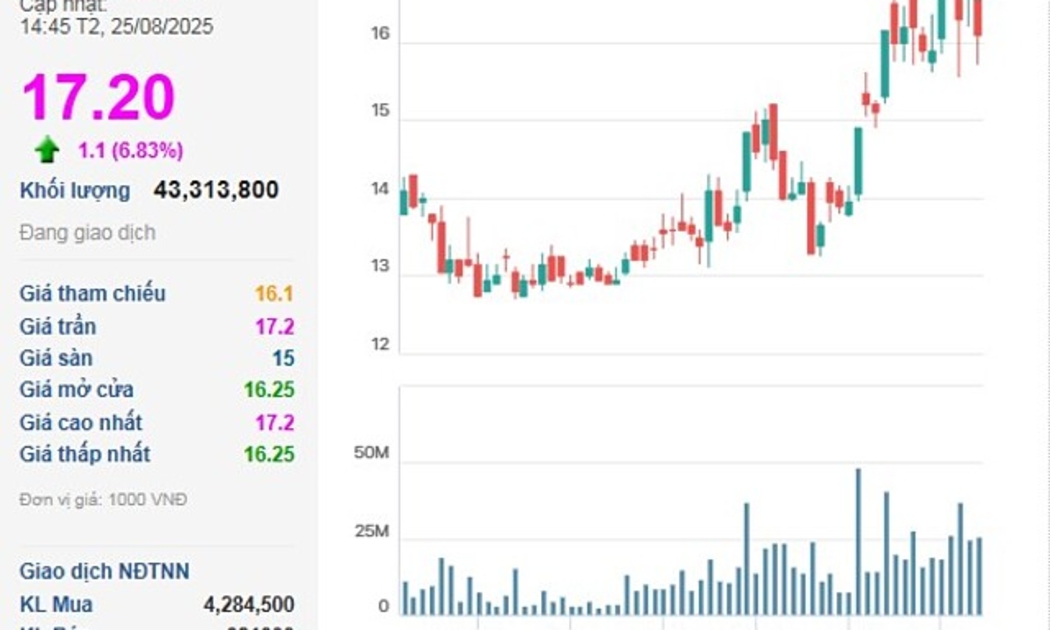Image resolution: width=1050 pixels, height=630 pixels.
Task: Click the Đang giao dịch status text
Action: click(x=87, y=233)
